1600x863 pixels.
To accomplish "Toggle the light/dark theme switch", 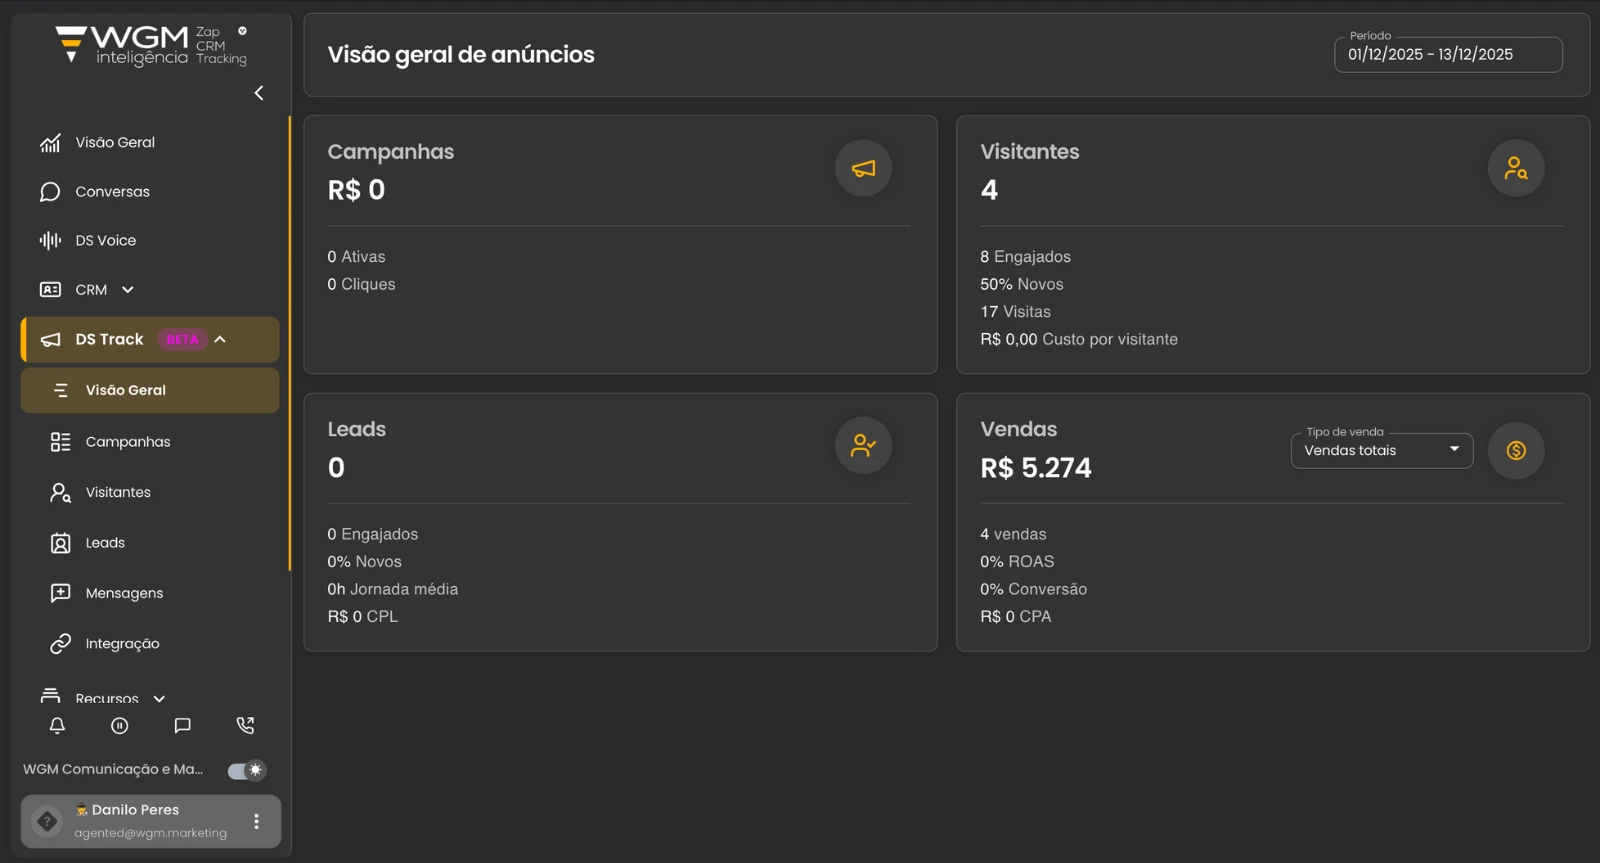I will [246, 770].
